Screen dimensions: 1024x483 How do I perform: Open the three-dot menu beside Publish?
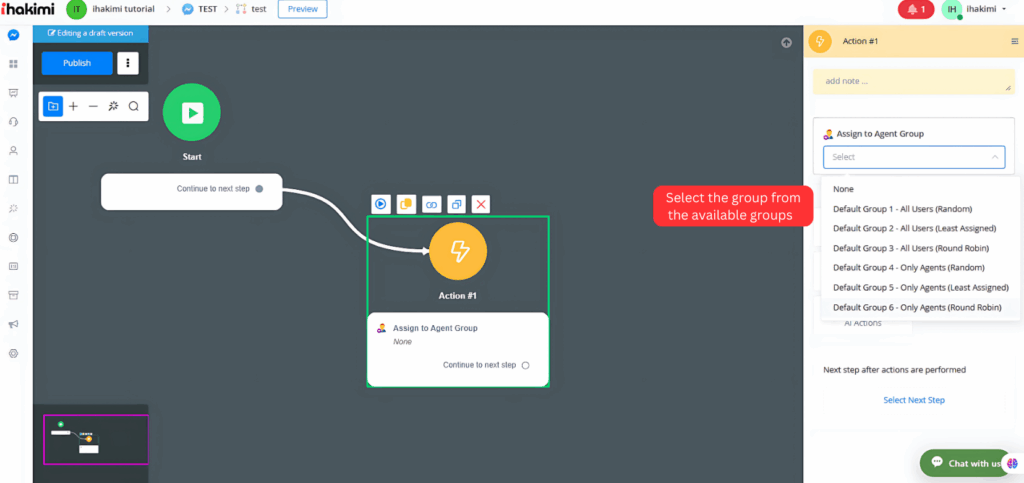[127, 63]
